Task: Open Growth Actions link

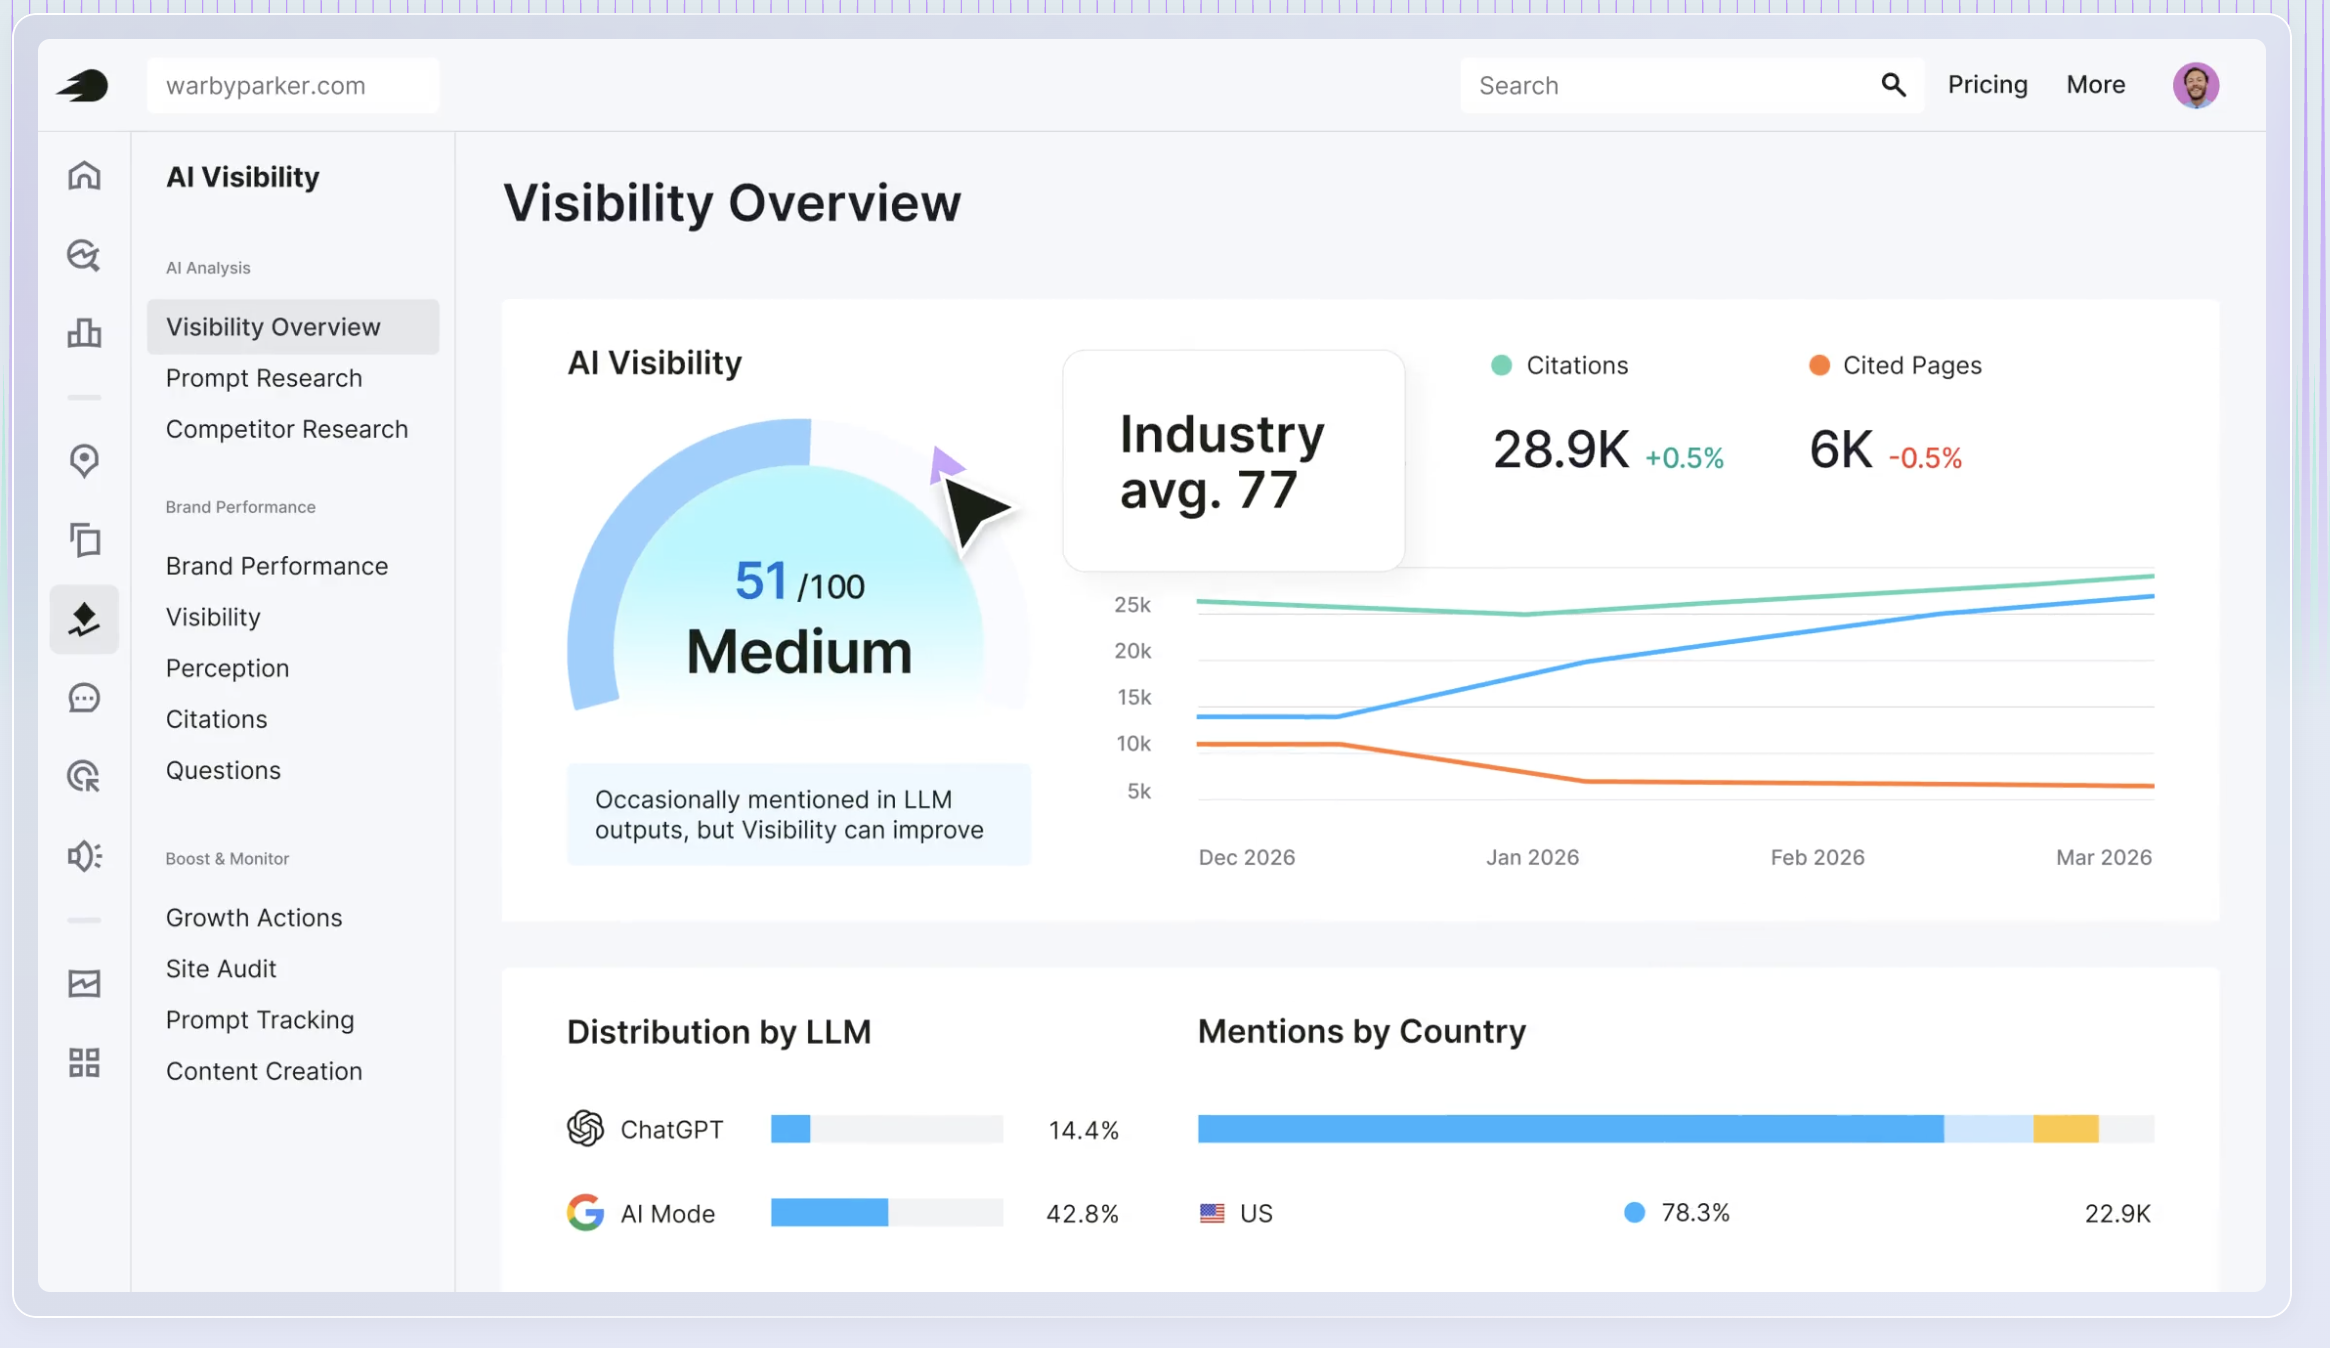Action: click(254, 917)
